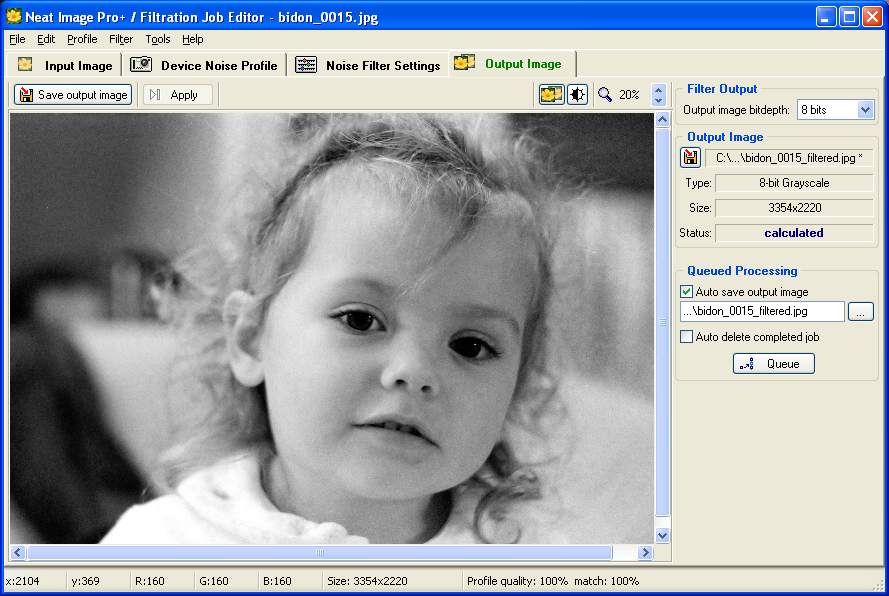Toggle the image comparison flower icon
This screenshot has width=889, height=596.
click(x=551, y=95)
